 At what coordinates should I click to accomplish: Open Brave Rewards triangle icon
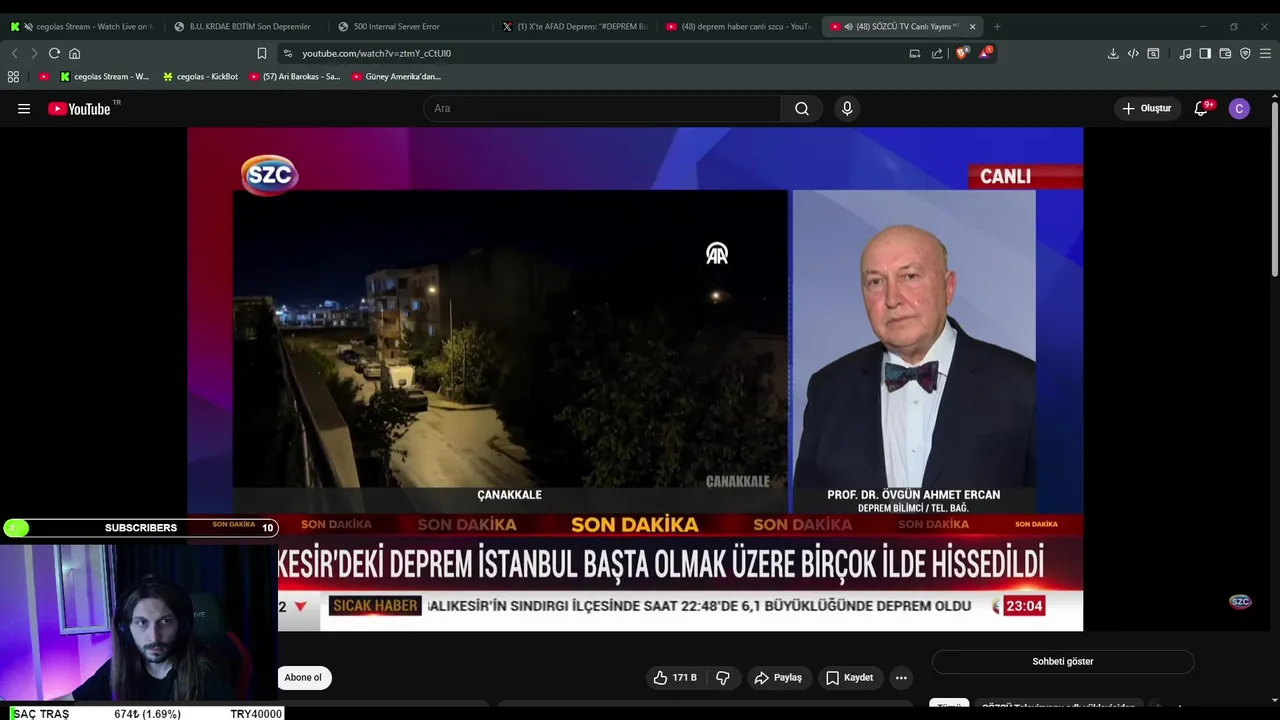(985, 52)
